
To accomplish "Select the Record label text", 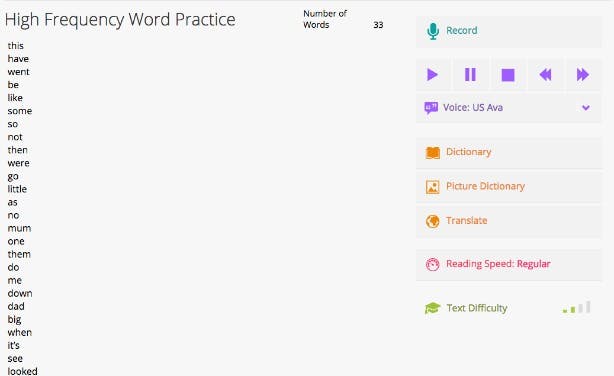I will [x=462, y=31].
